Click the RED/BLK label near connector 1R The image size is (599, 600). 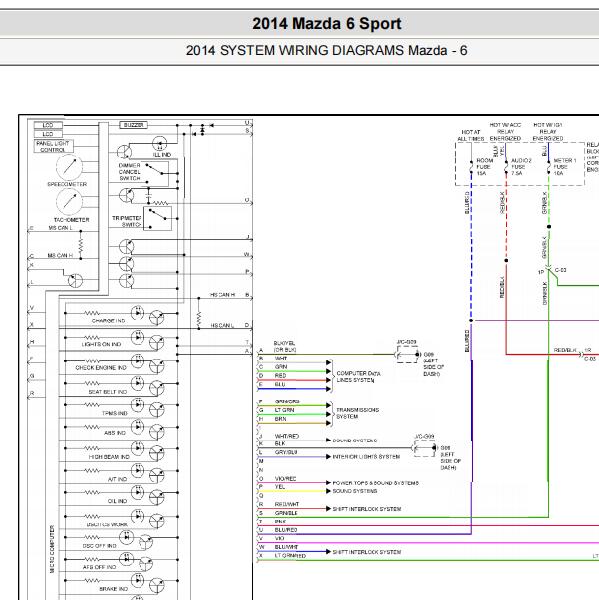(565, 350)
